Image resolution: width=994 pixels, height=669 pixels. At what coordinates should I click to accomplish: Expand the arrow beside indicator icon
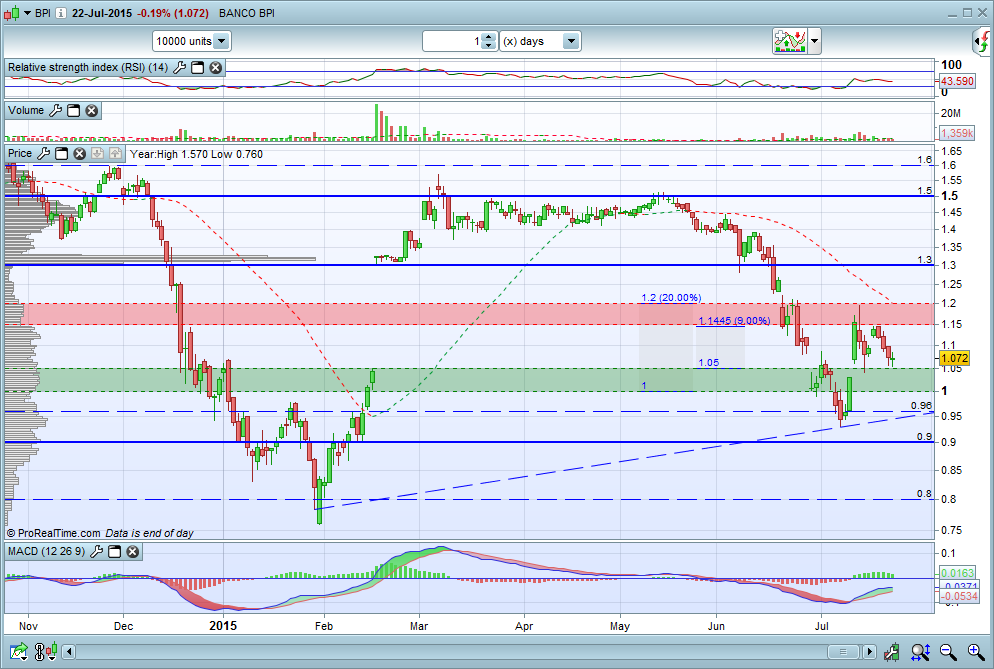[x=815, y=42]
